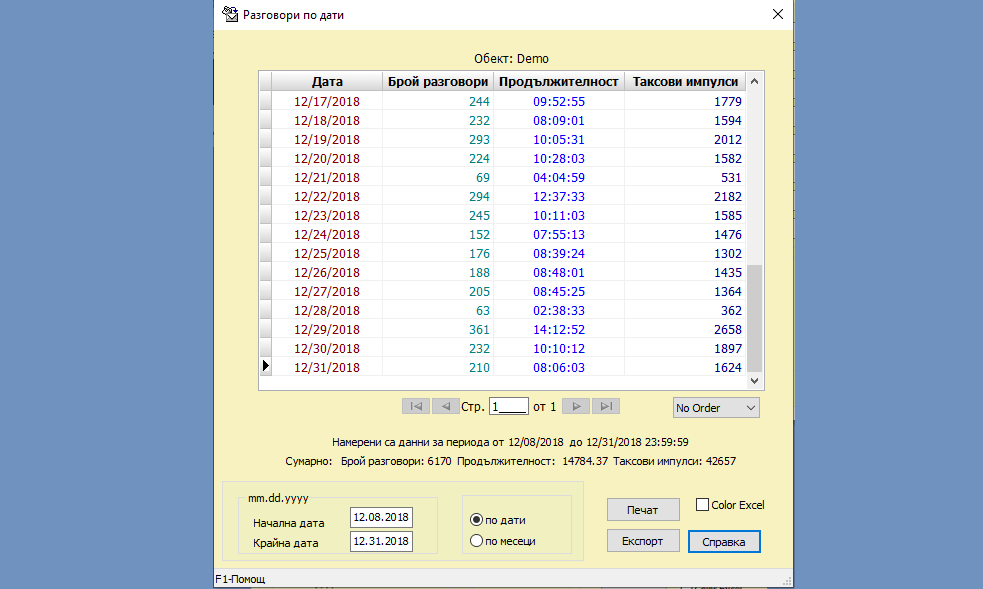Go to last page button
Screen dimensions: 983x589
click(x=606, y=406)
